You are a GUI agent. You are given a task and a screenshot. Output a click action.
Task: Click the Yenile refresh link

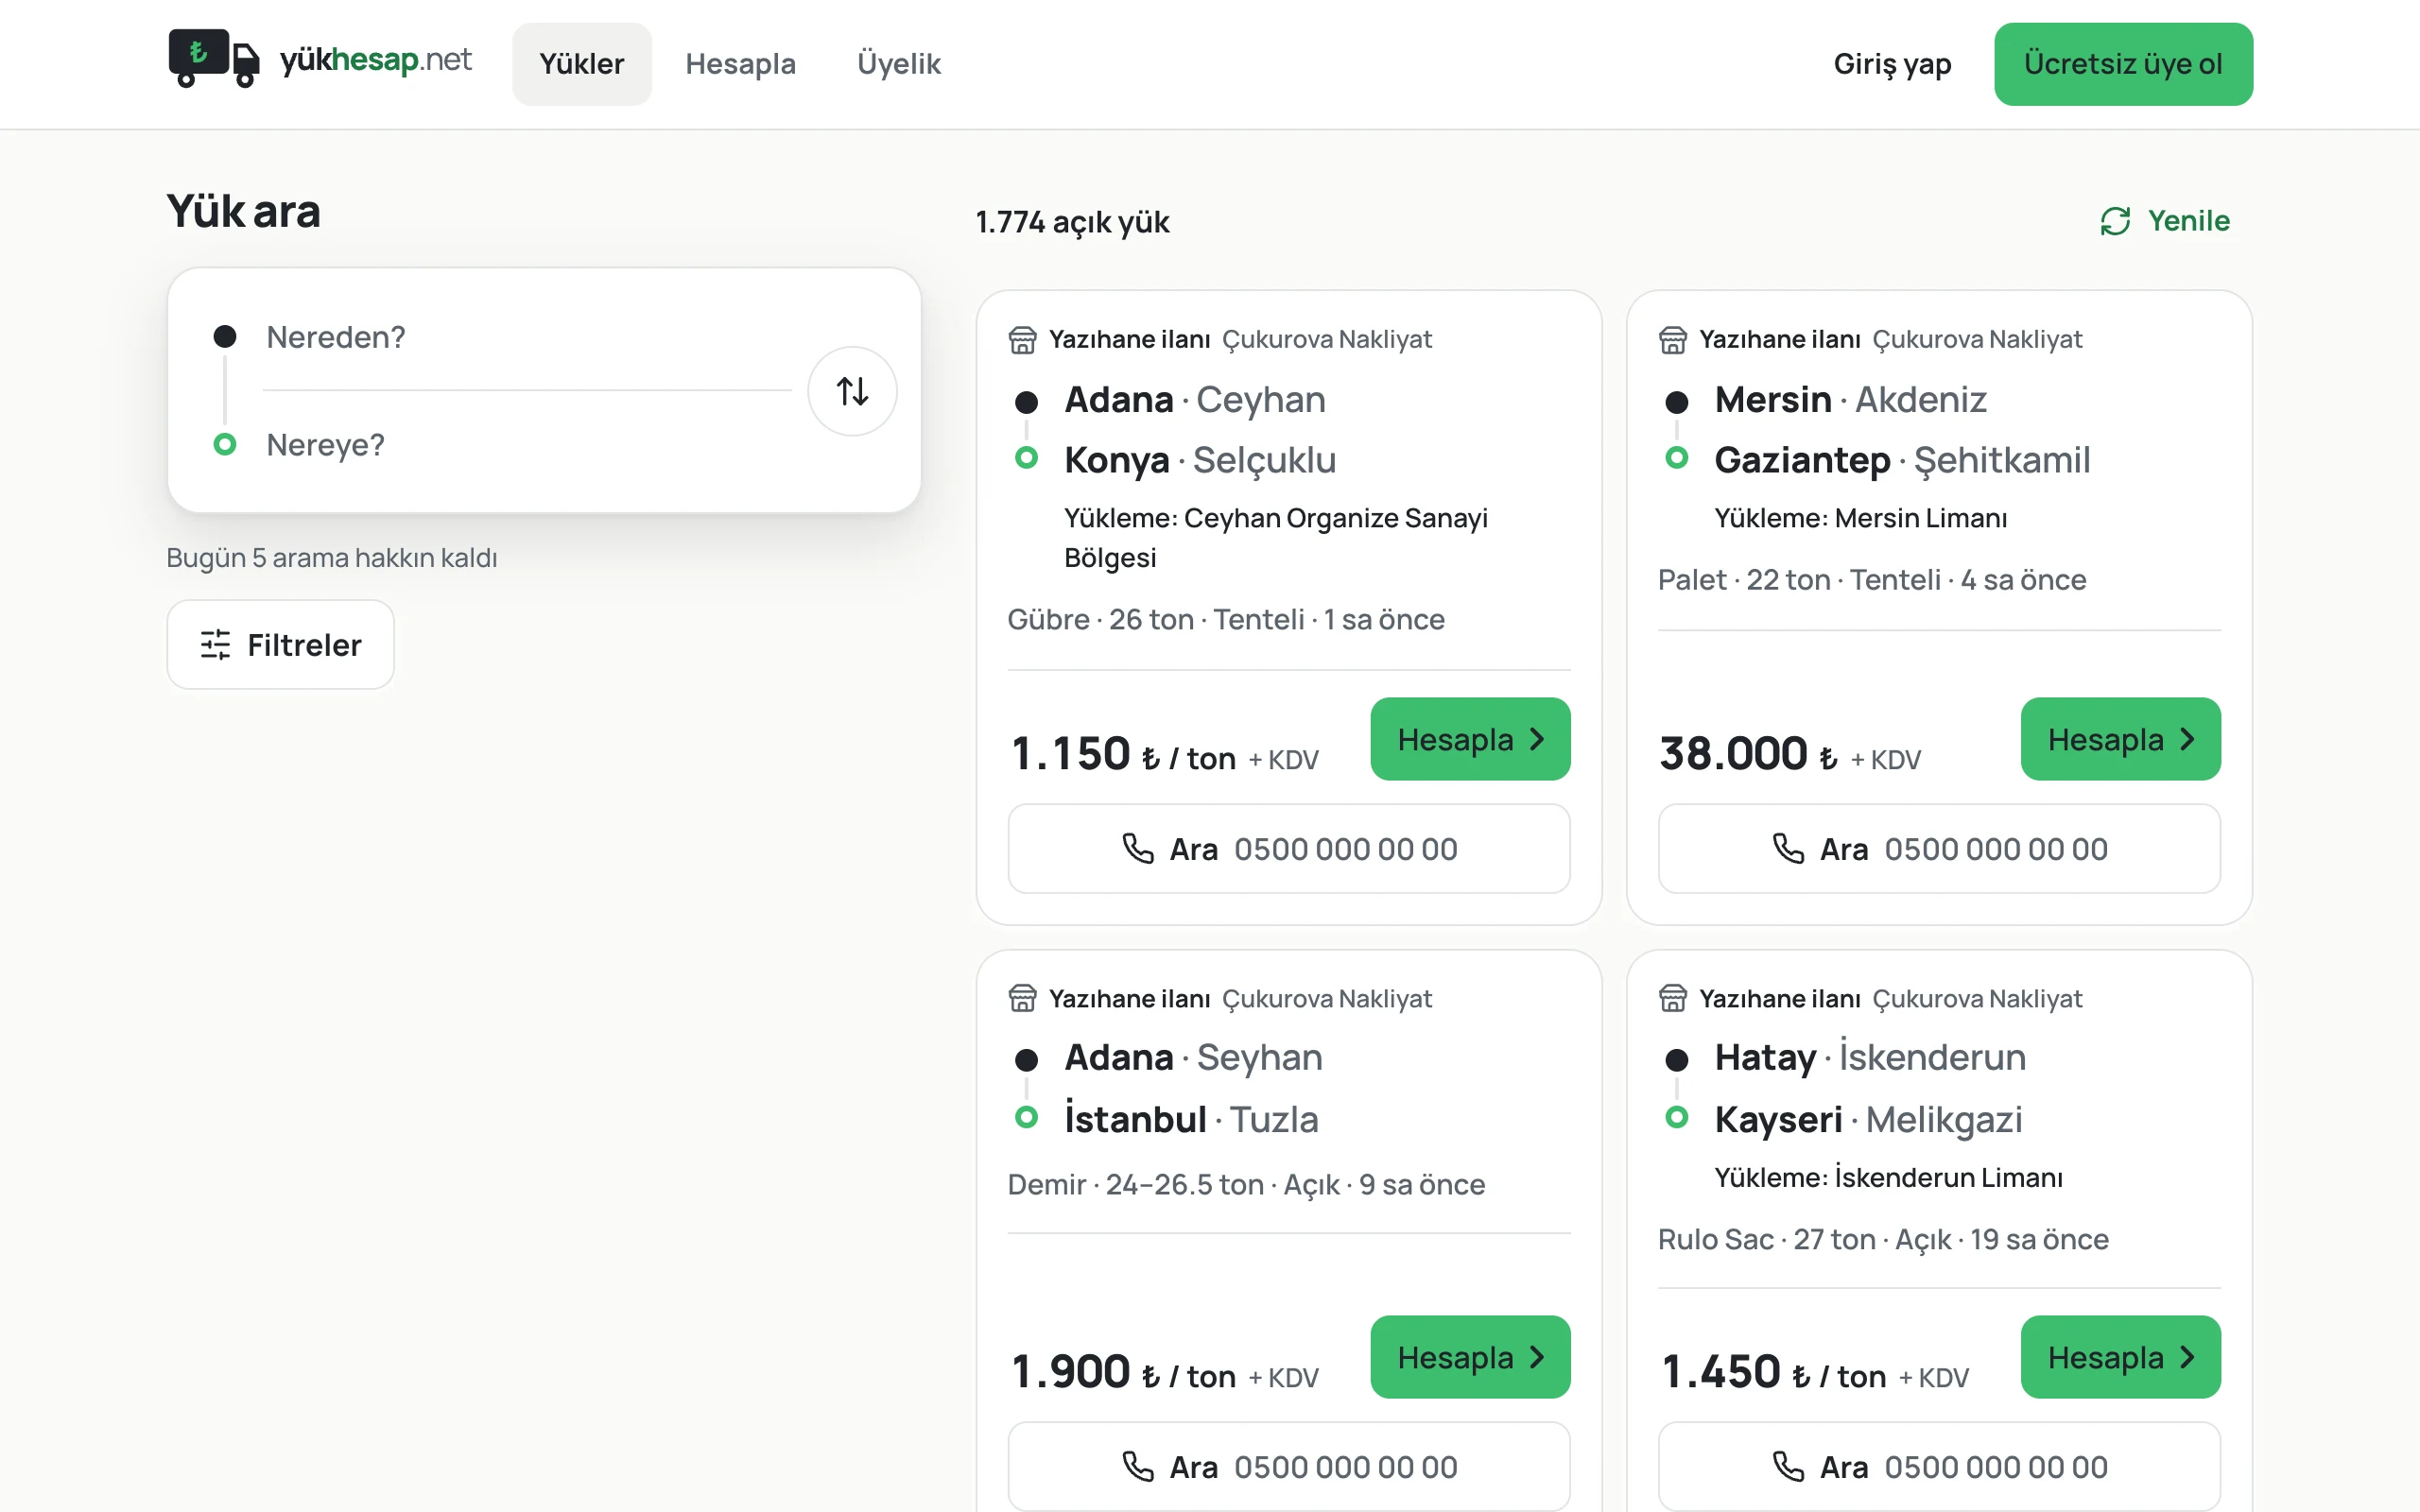(2165, 221)
